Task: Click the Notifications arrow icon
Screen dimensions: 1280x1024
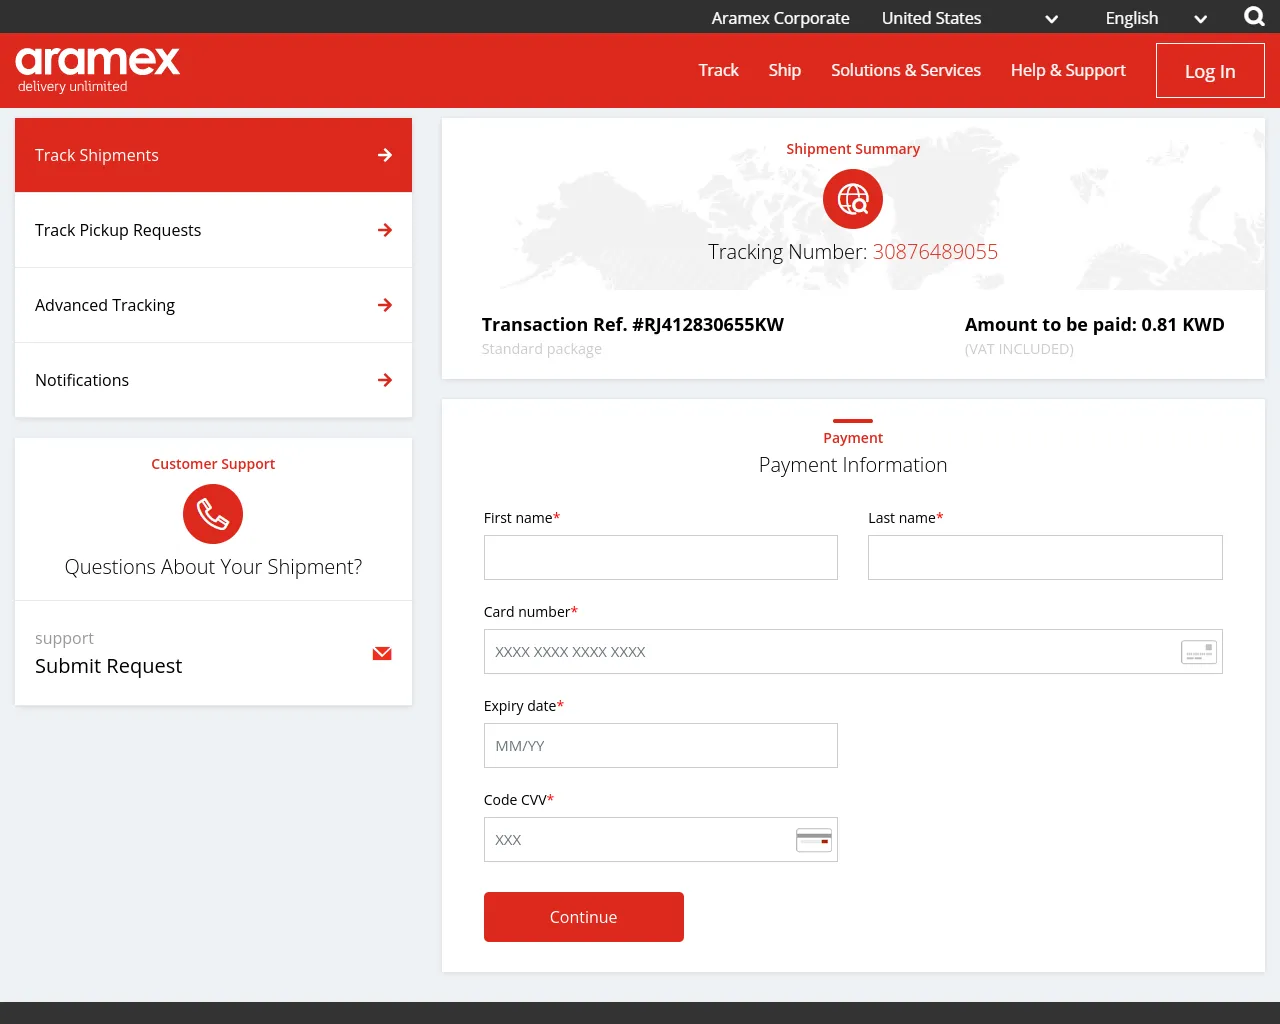Action: (385, 380)
